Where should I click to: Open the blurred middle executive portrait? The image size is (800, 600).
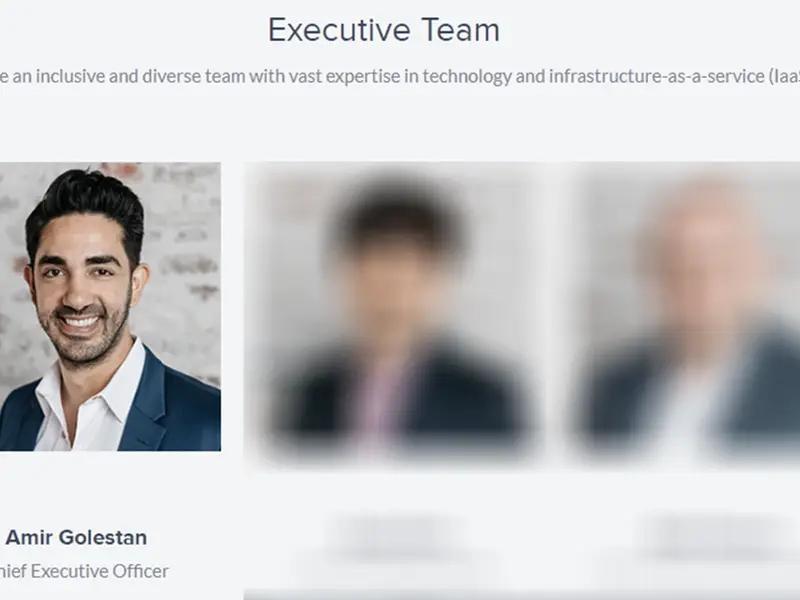tap(398, 312)
